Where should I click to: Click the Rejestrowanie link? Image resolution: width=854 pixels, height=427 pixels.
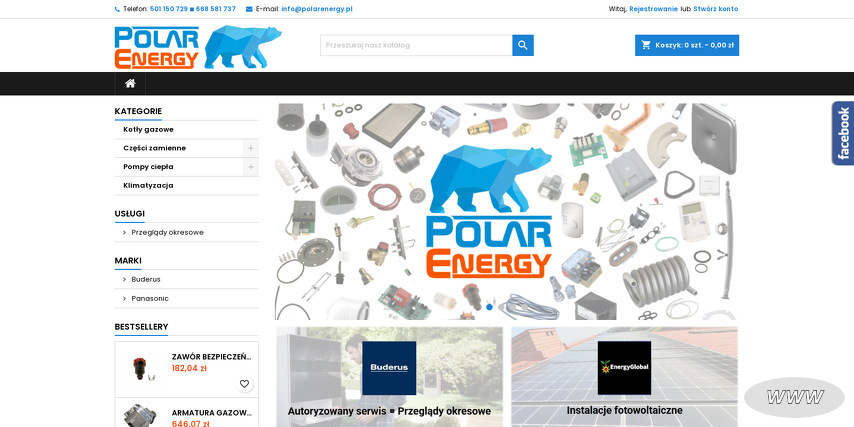click(654, 9)
